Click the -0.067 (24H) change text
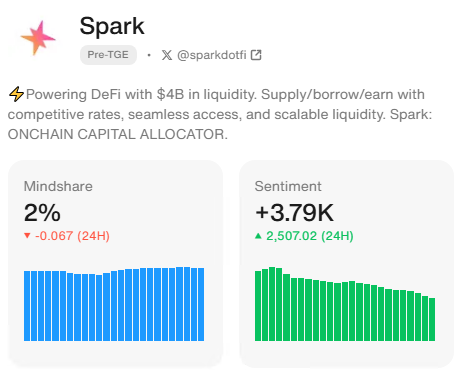 pos(72,236)
